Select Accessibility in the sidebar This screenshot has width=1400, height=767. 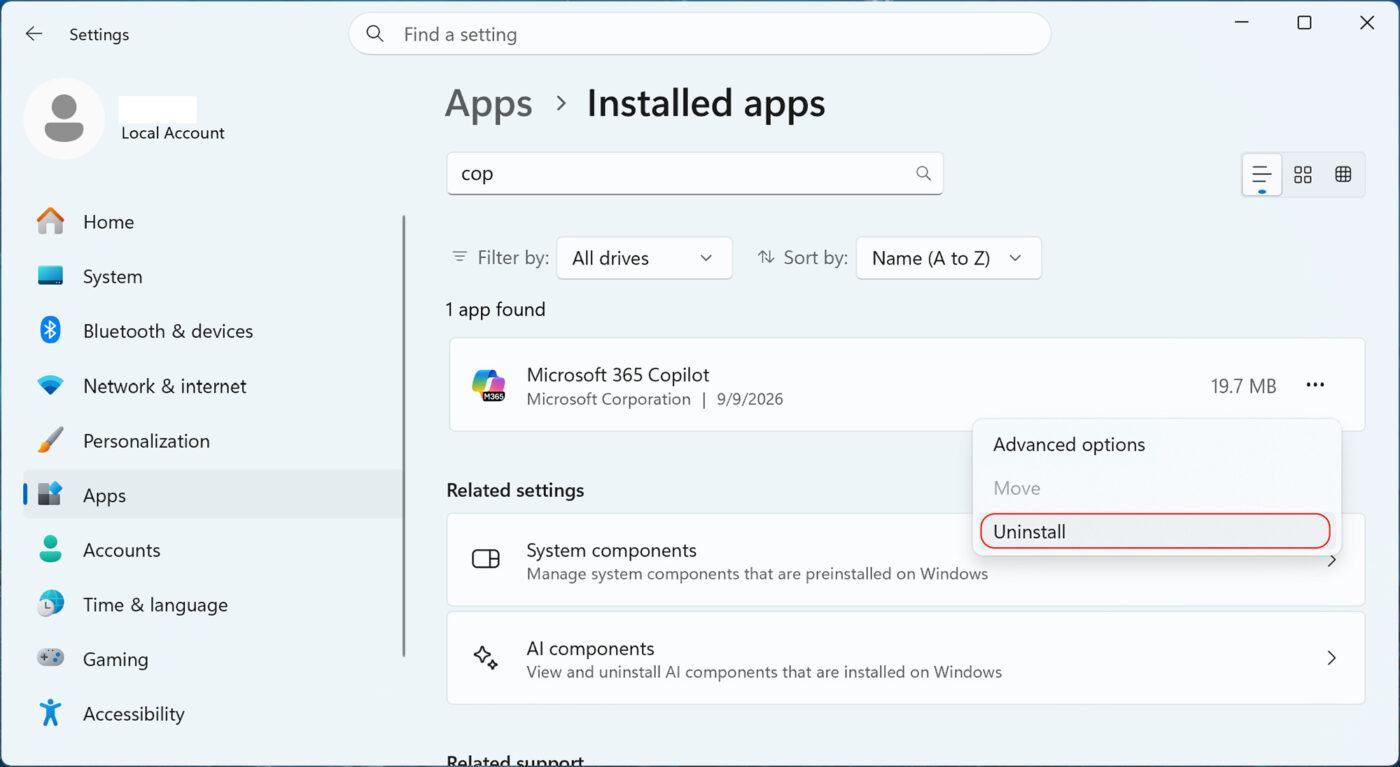(x=212, y=713)
